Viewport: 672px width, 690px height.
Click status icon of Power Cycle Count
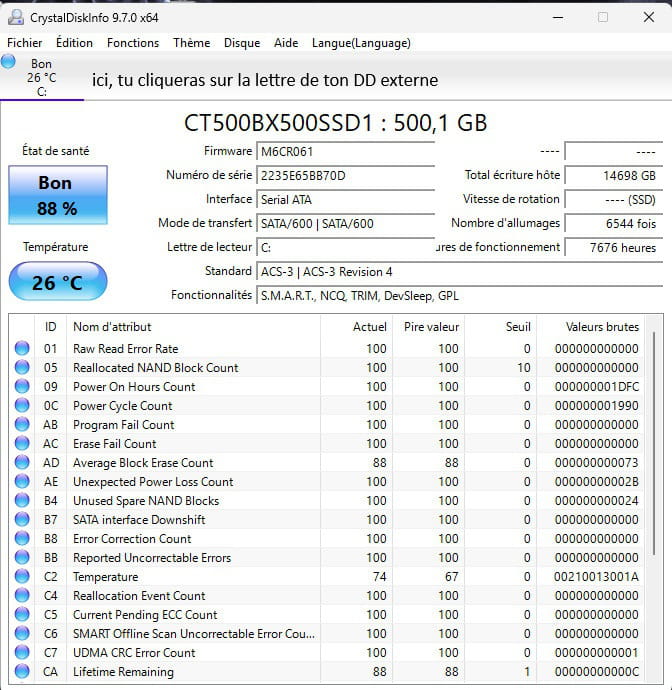coord(22,405)
